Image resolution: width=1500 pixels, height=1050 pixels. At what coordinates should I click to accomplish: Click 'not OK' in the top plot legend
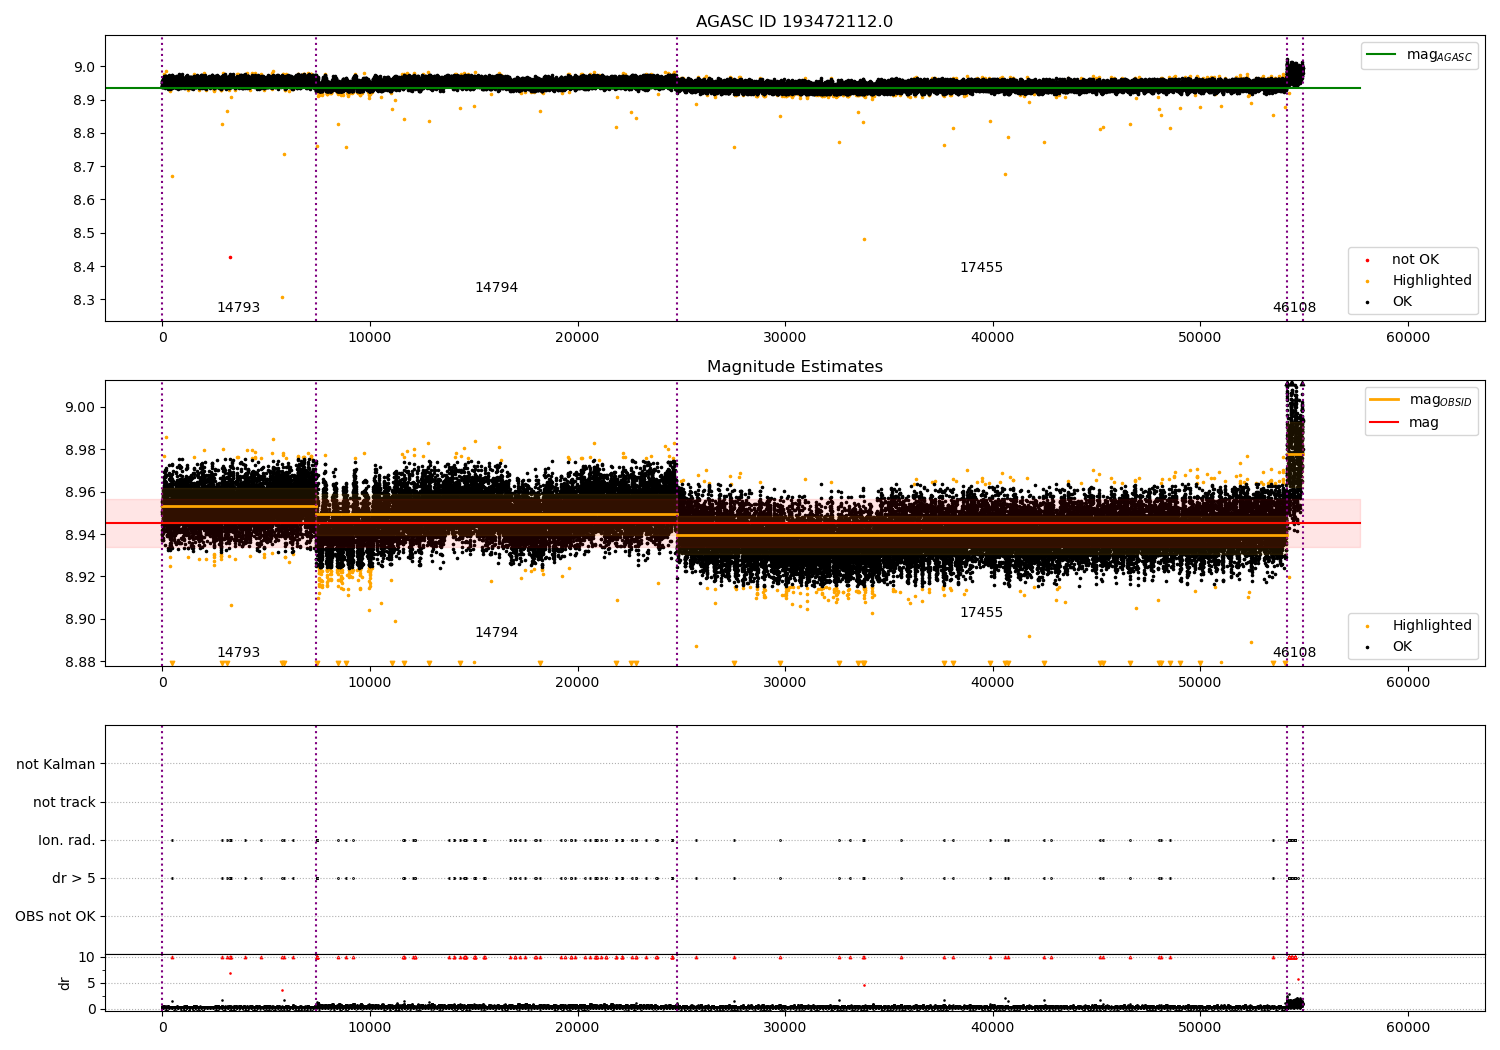tap(1415, 260)
